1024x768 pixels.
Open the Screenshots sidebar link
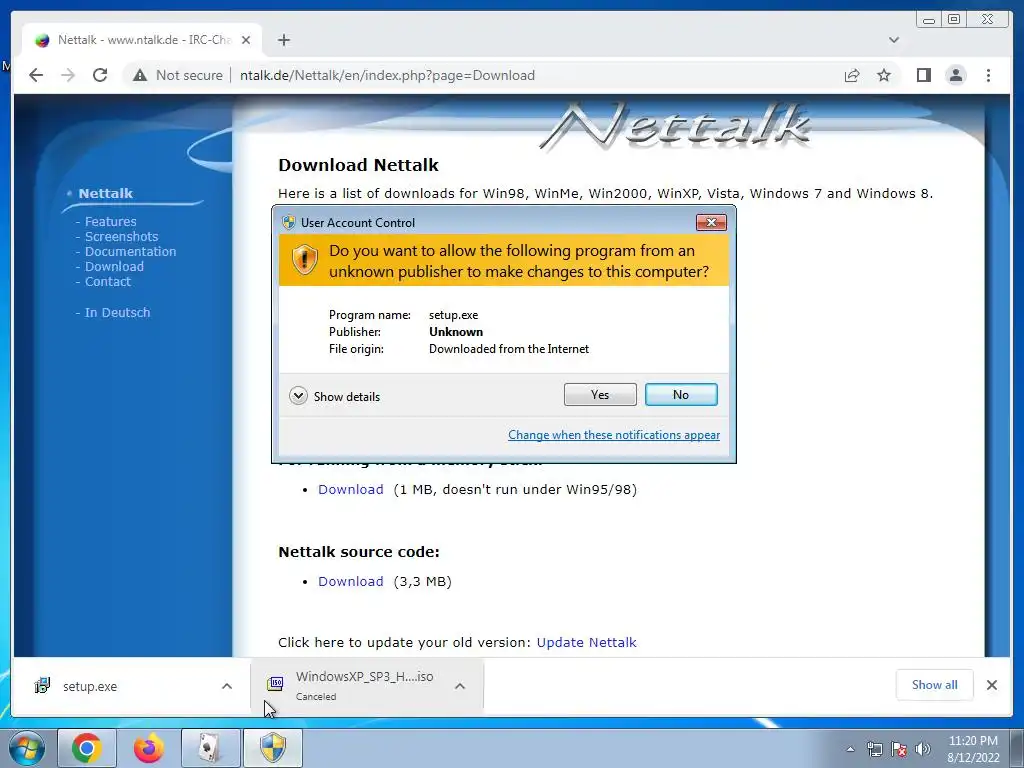click(x=121, y=236)
